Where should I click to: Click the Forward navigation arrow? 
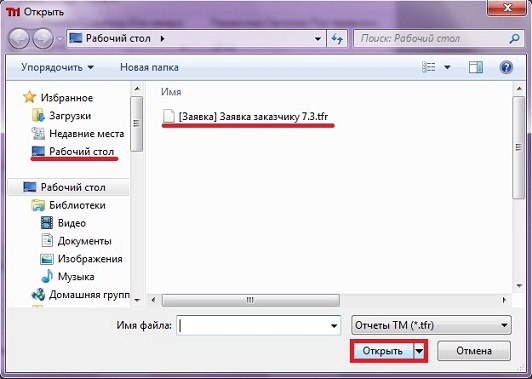43,38
